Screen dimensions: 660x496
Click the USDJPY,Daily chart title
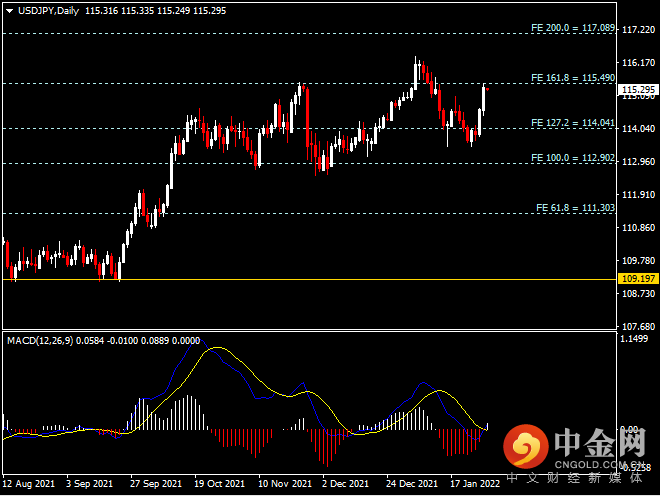point(48,11)
